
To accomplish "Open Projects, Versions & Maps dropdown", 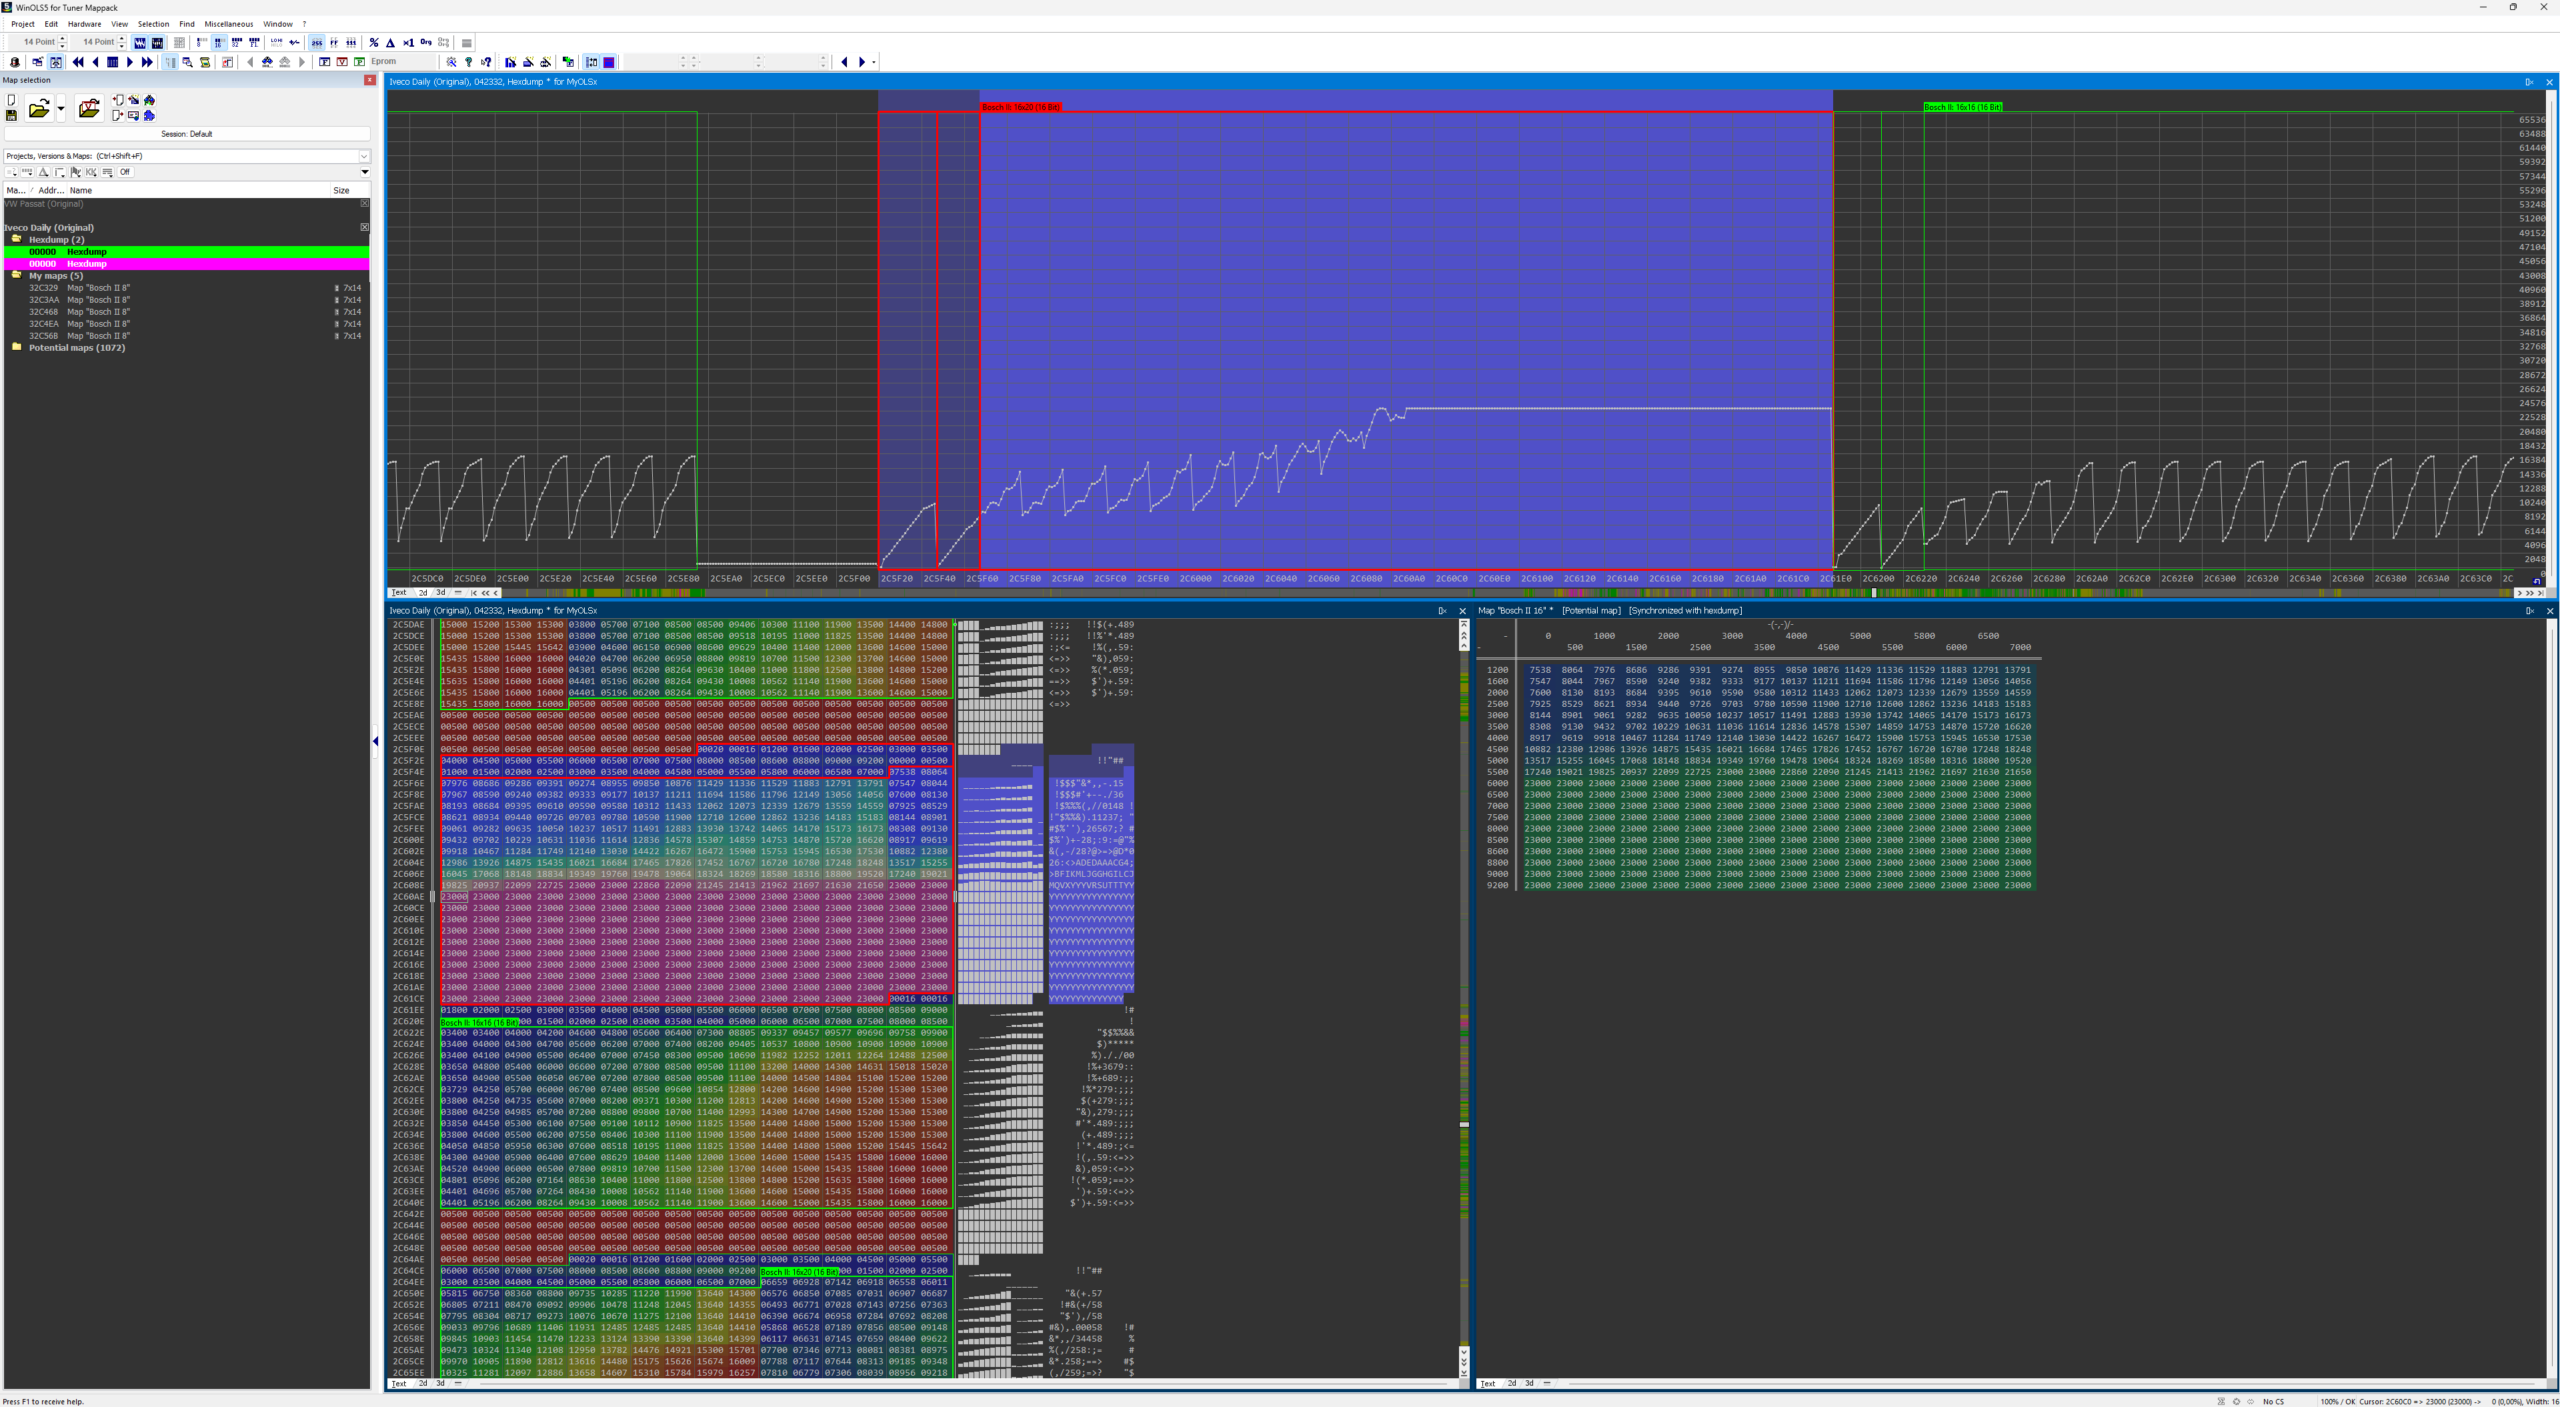I will (x=363, y=156).
